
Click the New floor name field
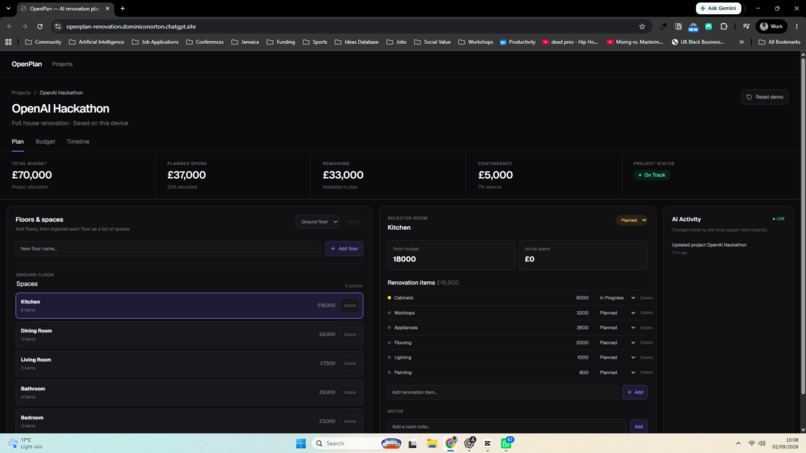[168, 248]
